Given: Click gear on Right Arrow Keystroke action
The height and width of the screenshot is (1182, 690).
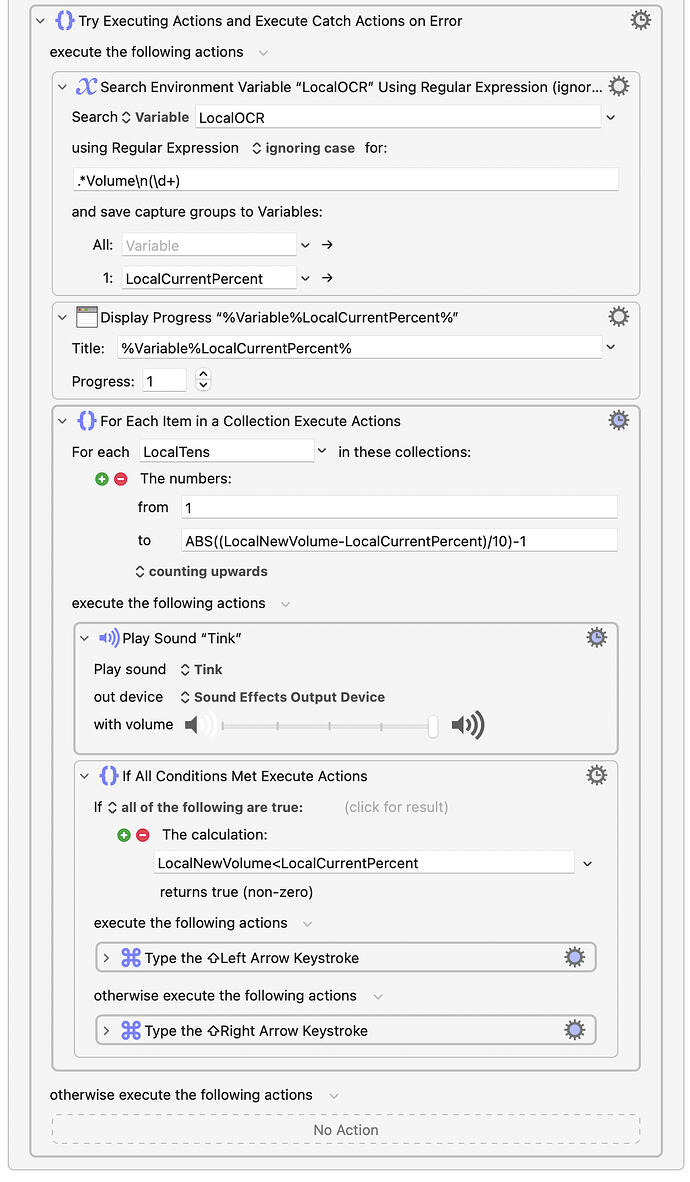Looking at the screenshot, I should click(575, 1030).
